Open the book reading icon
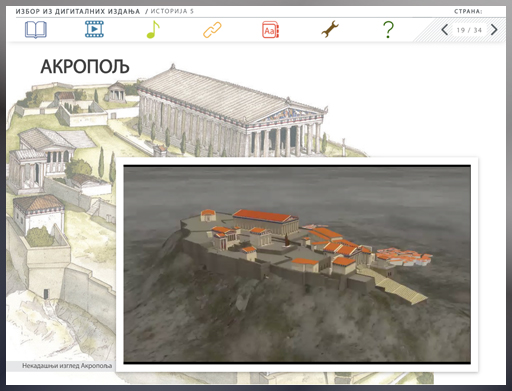Image resolution: width=512 pixels, height=391 pixels. (36, 30)
